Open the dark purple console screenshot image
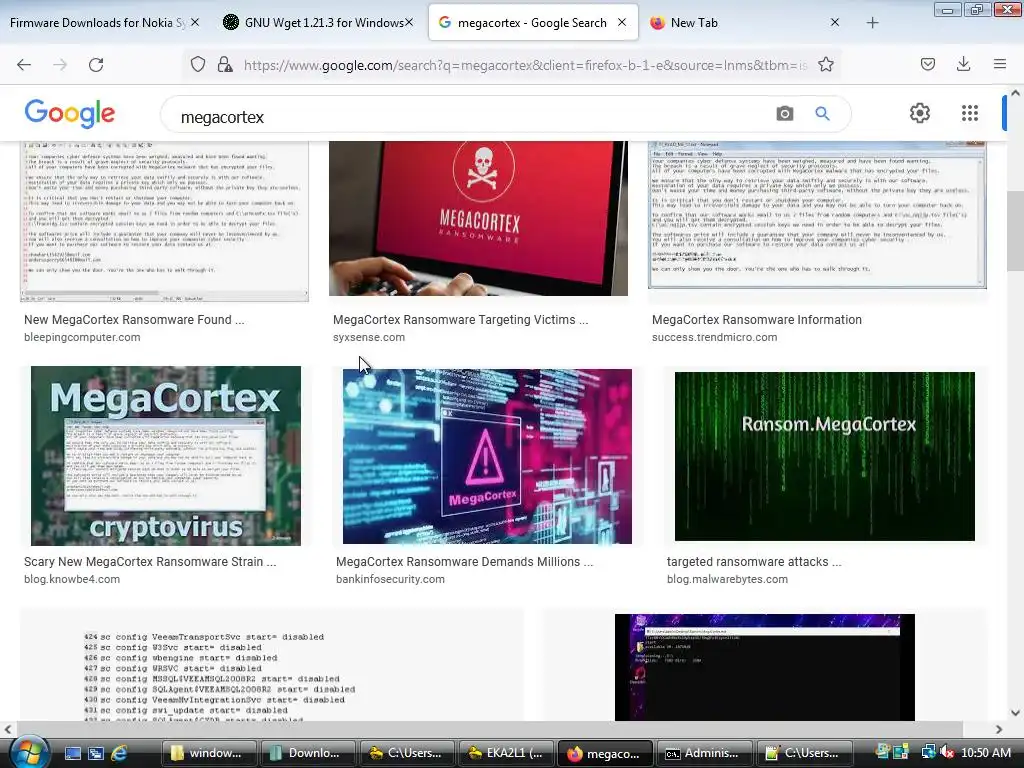This screenshot has height=768, width=1024. [765, 667]
